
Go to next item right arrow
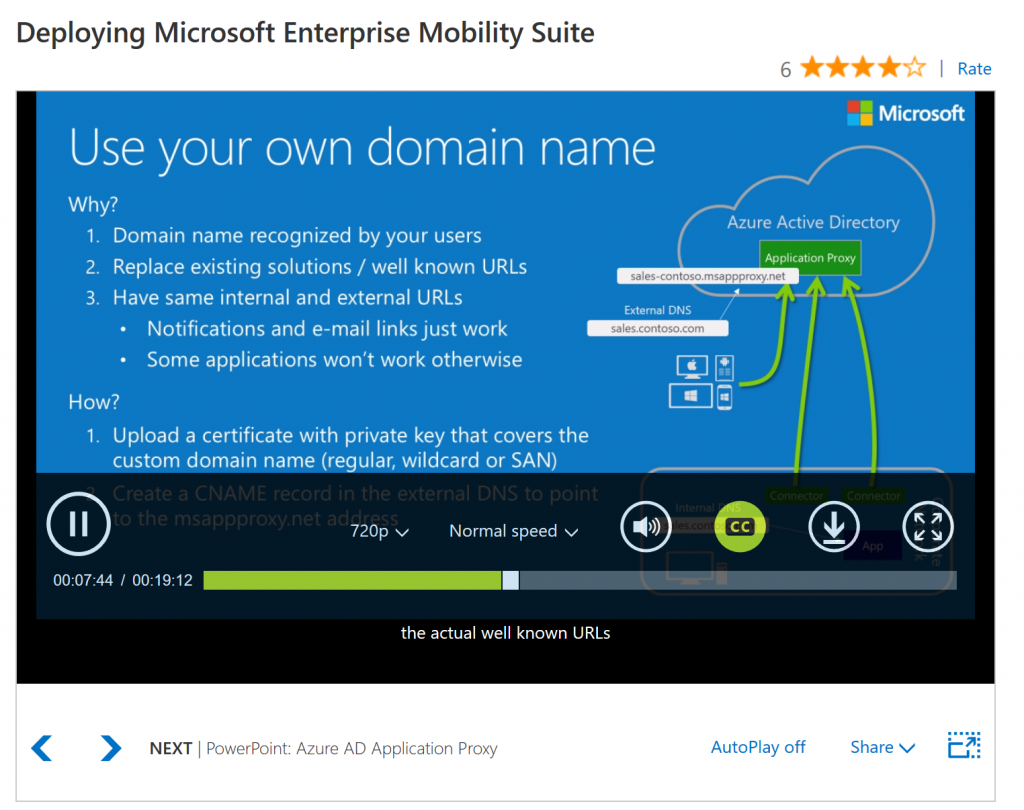pos(111,748)
